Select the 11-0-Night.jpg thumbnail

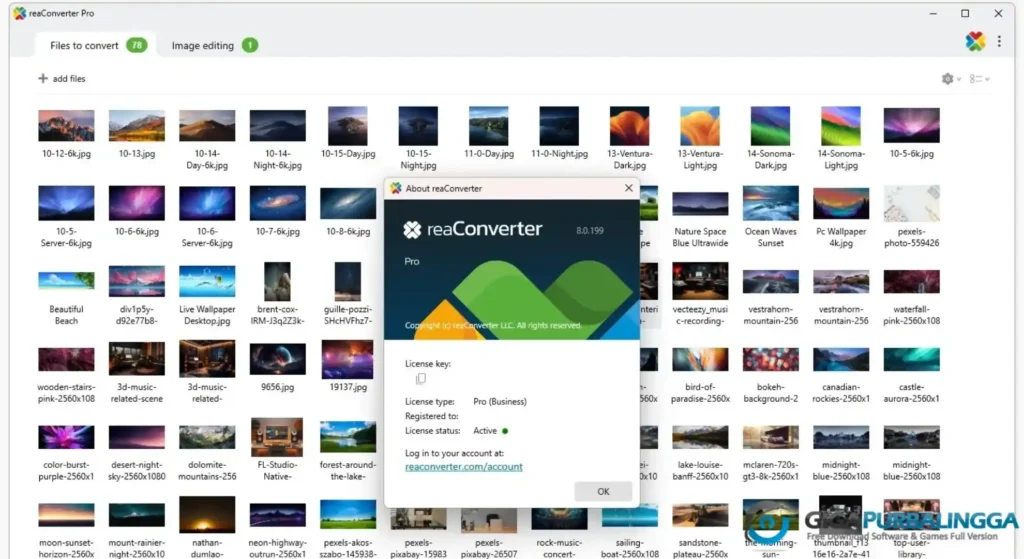[559, 125]
